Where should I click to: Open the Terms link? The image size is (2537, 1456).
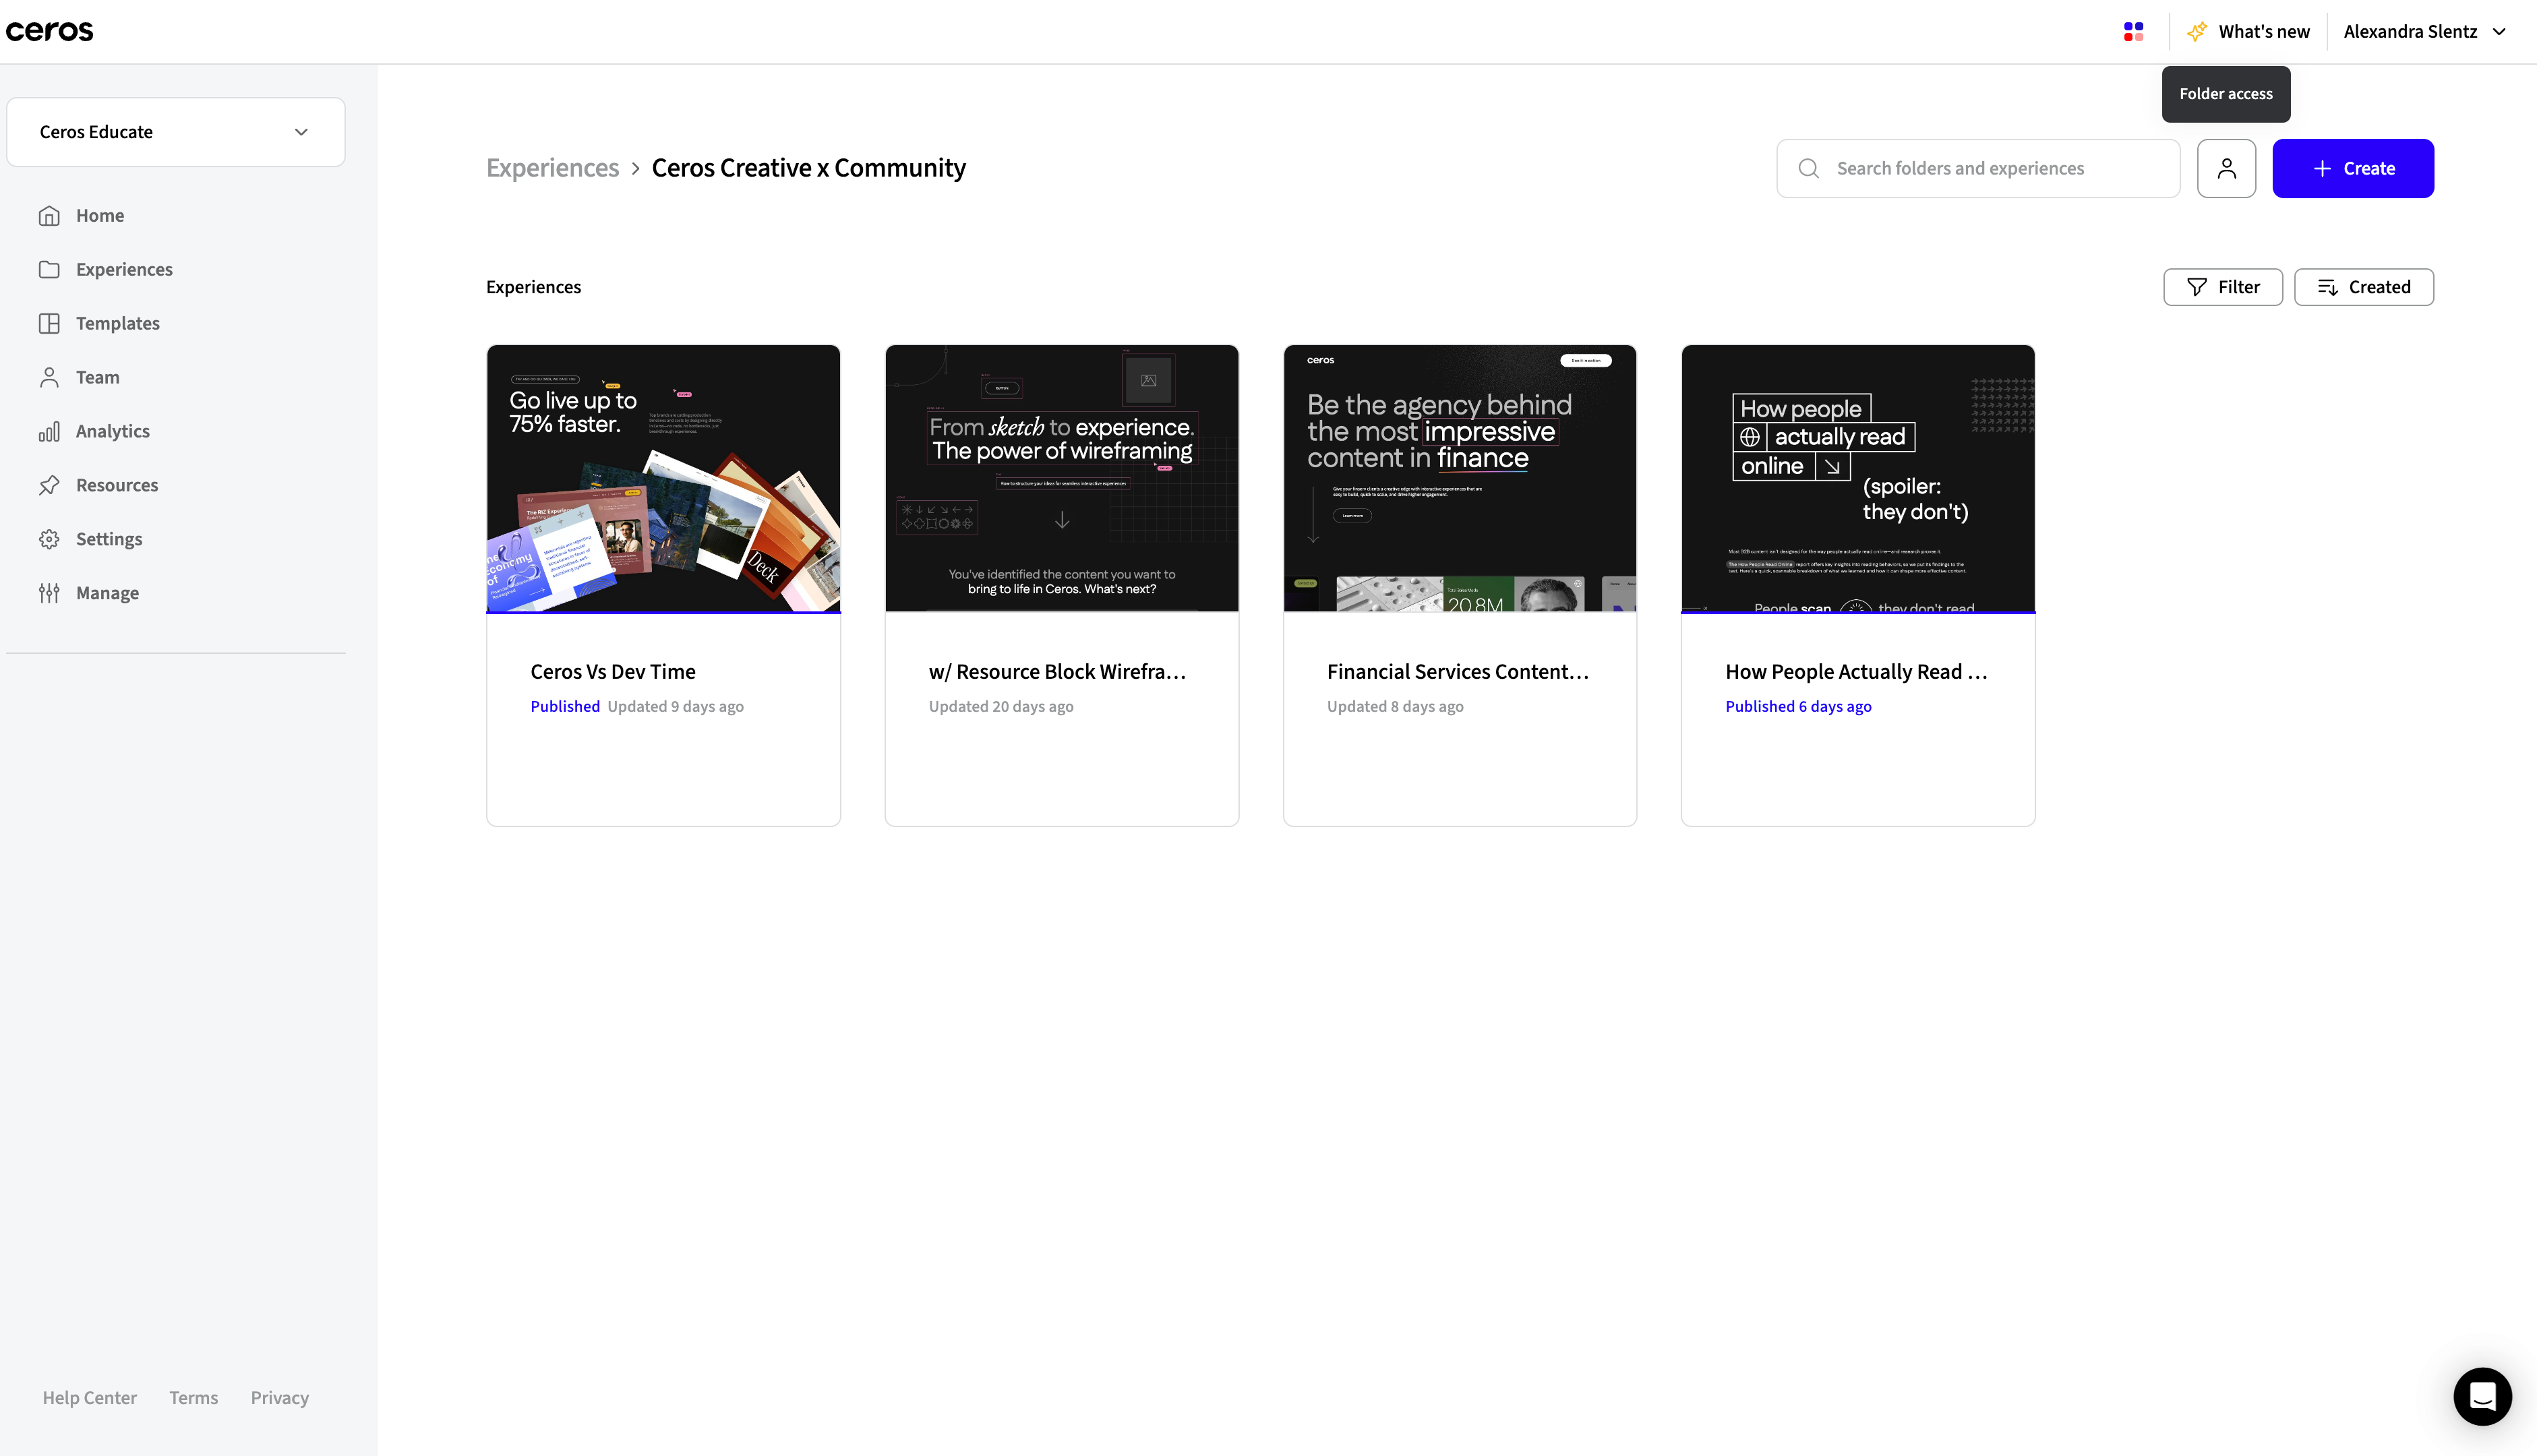193,1398
